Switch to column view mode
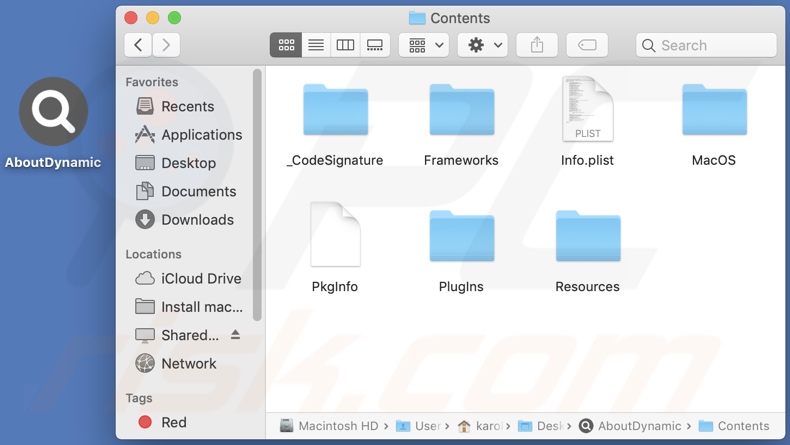The height and width of the screenshot is (445, 790). click(345, 45)
